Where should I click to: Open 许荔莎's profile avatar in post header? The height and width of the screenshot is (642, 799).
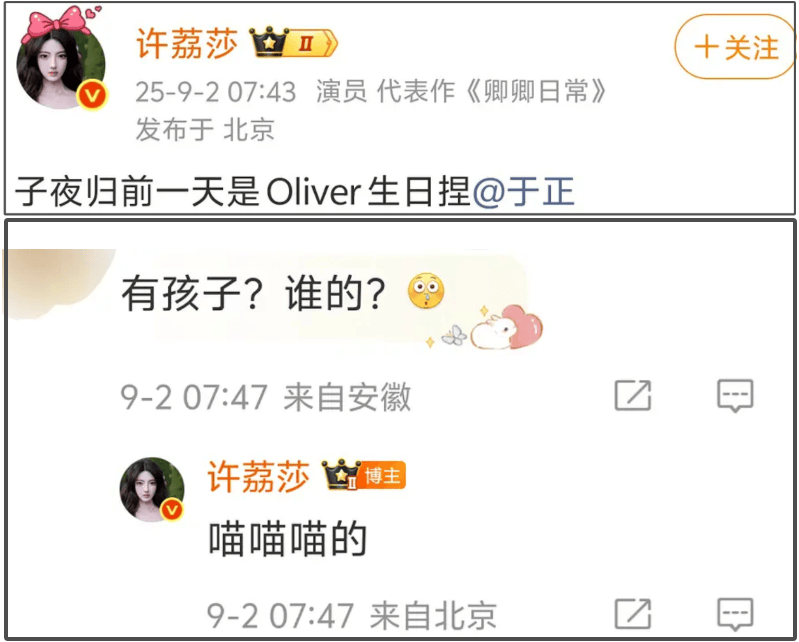coord(61,66)
